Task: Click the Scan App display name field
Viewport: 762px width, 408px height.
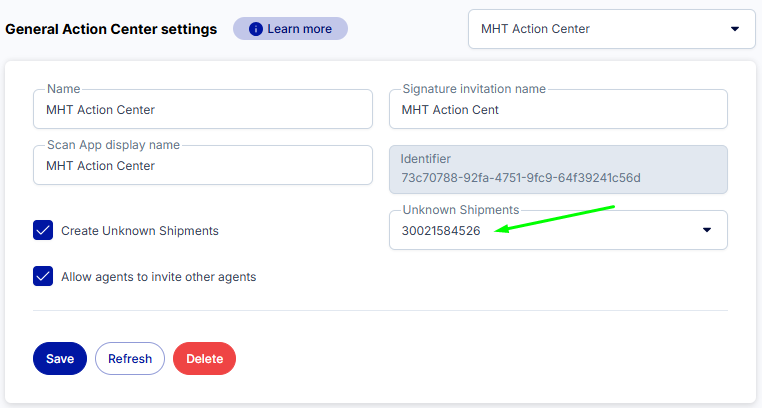Action: pyautogui.click(x=203, y=165)
